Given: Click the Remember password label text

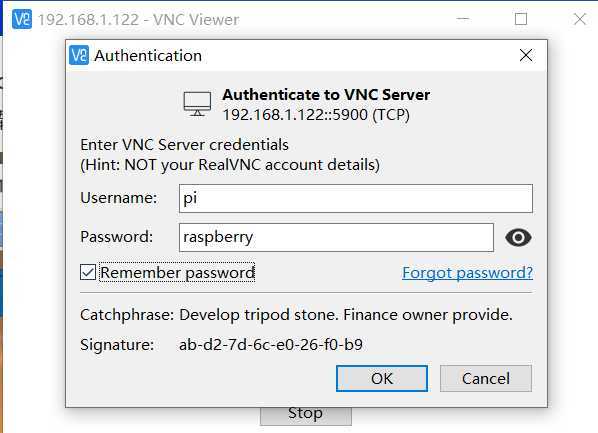Looking at the screenshot, I should point(177,272).
